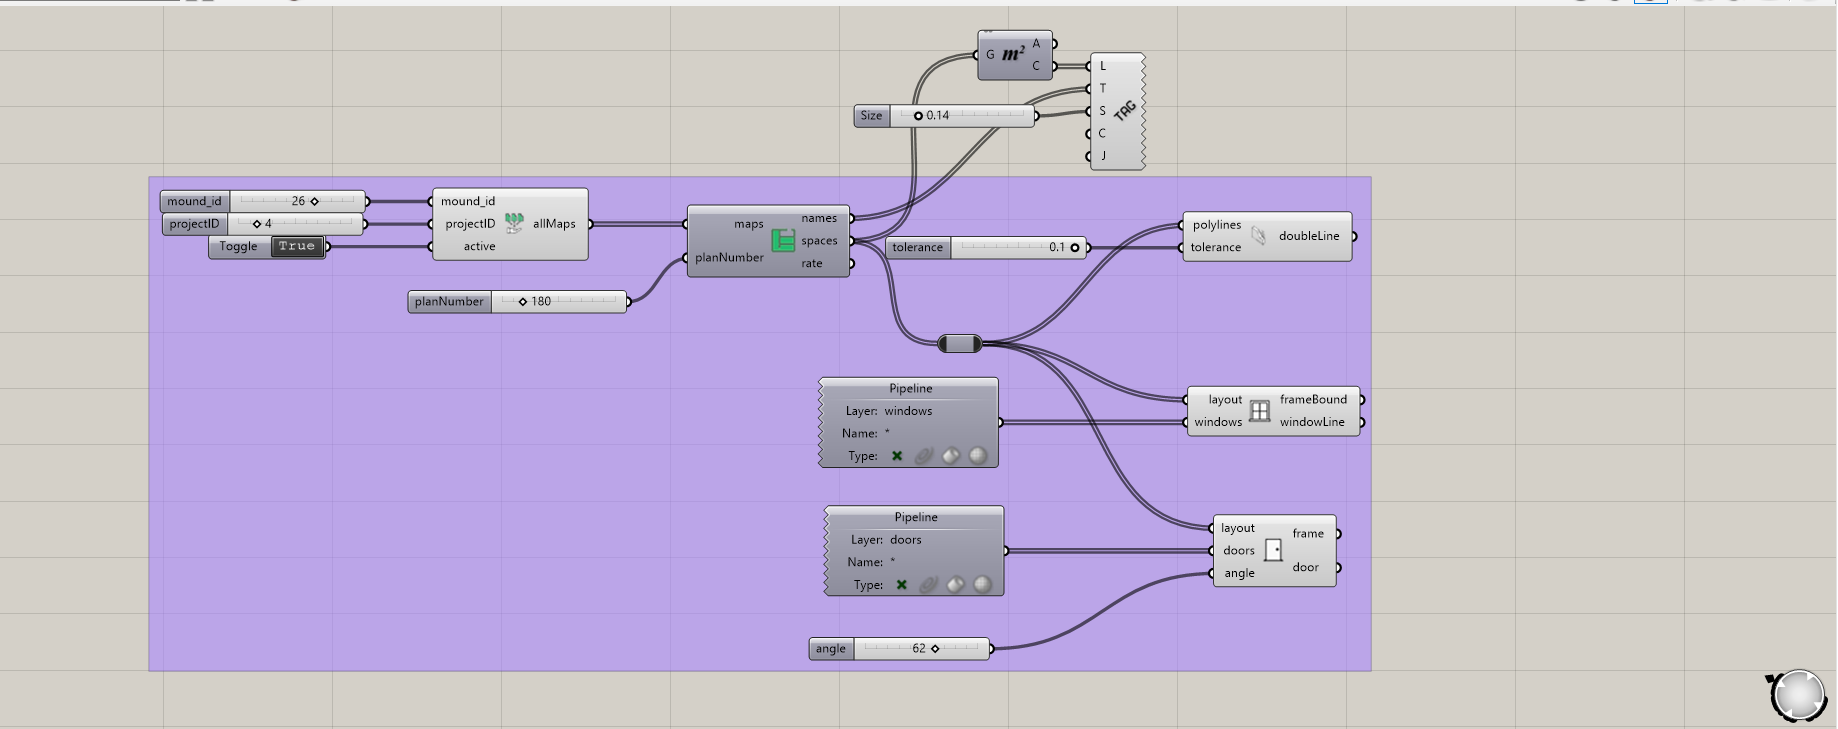This screenshot has height=729, width=1838.
Task: Click the mound_id input of allMaps component
Action: tap(468, 201)
